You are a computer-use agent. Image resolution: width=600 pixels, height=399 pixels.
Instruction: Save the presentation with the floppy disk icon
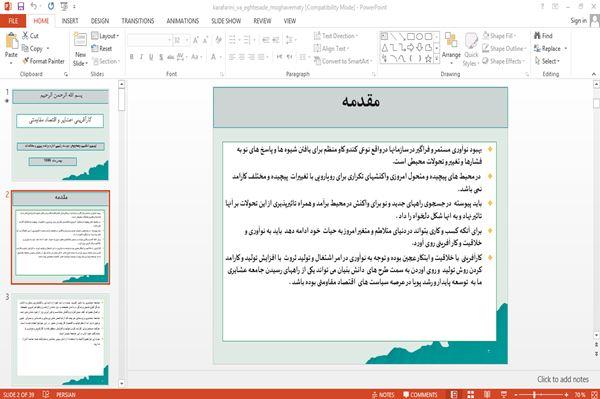pyautogui.click(x=21, y=6)
